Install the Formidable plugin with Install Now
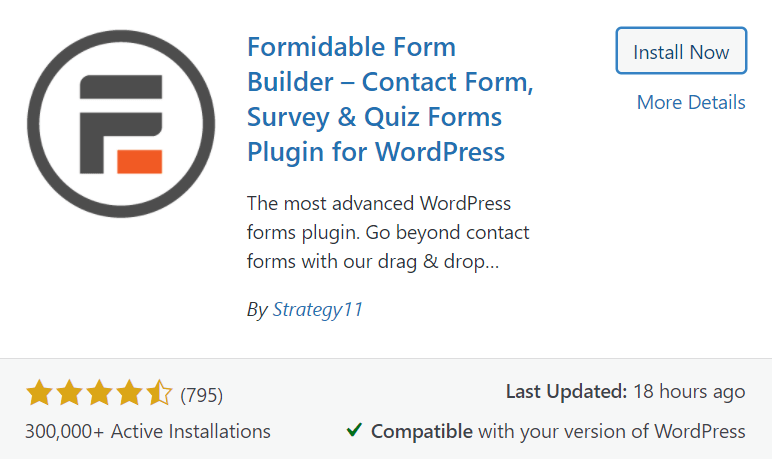The width and height of the screenshot is (772, 459). coord(681,51)
